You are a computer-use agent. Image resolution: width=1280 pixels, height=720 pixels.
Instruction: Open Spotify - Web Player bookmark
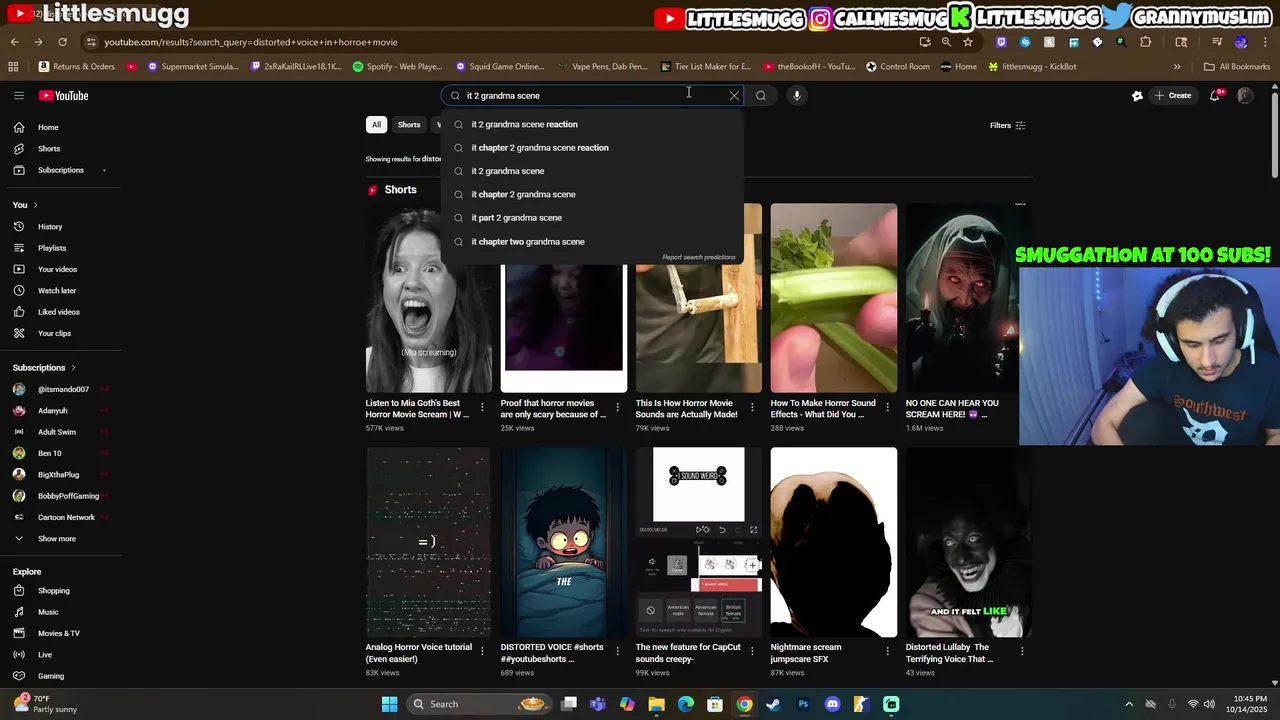pyautogui.click(x=398, y=67)
